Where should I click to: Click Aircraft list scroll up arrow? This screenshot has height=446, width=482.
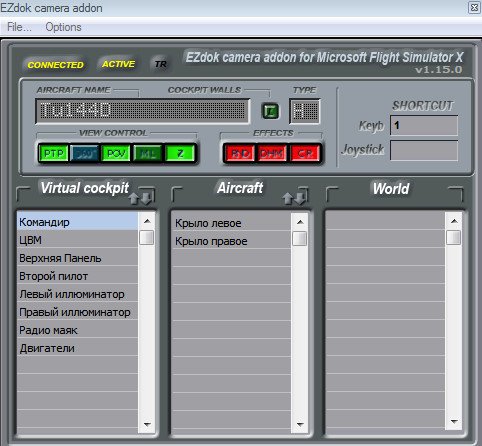coord(300,222)
